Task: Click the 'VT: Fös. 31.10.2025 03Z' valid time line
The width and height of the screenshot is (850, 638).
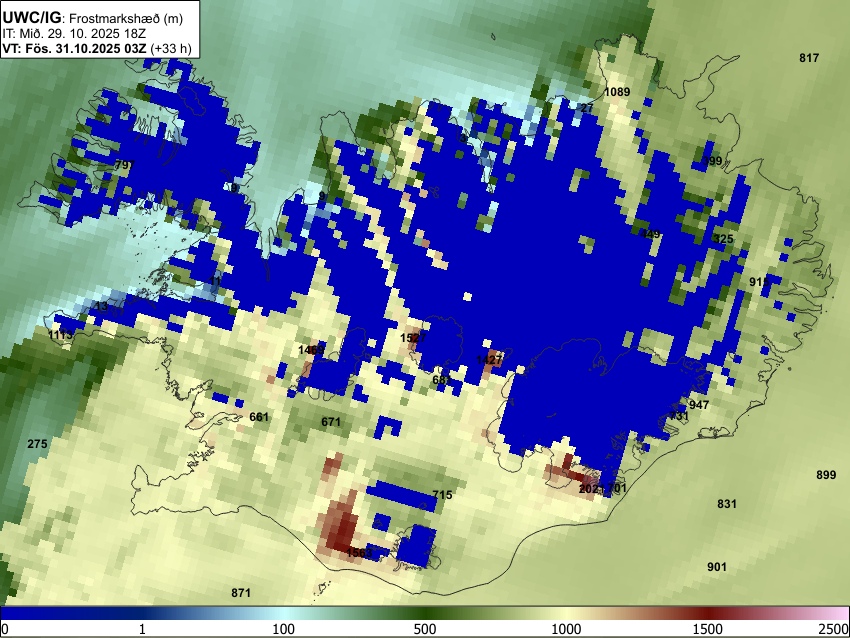Action: point(74,48)
